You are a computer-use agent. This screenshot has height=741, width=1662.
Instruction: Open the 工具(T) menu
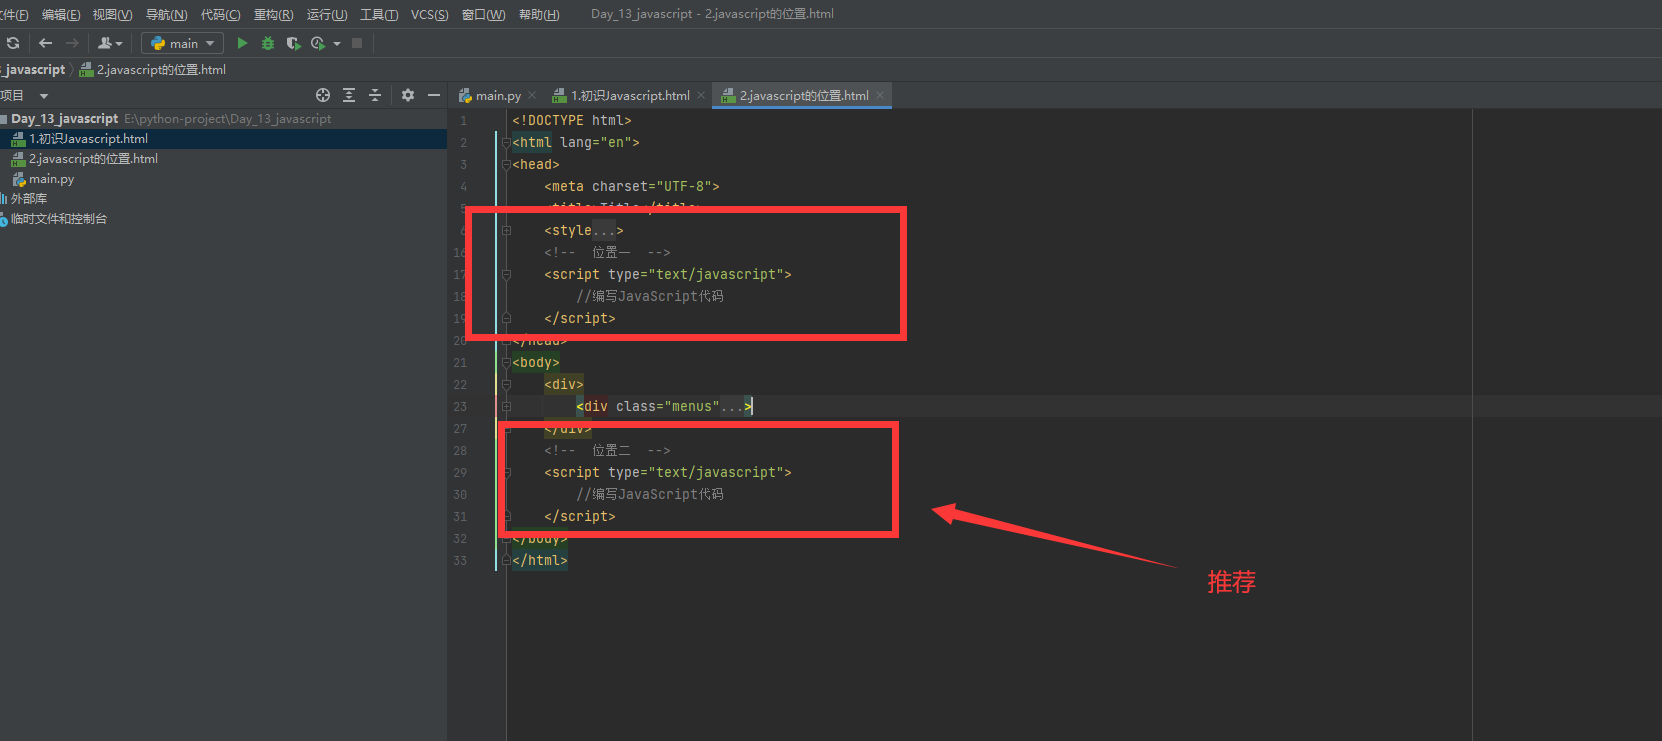tap(379, 14)
